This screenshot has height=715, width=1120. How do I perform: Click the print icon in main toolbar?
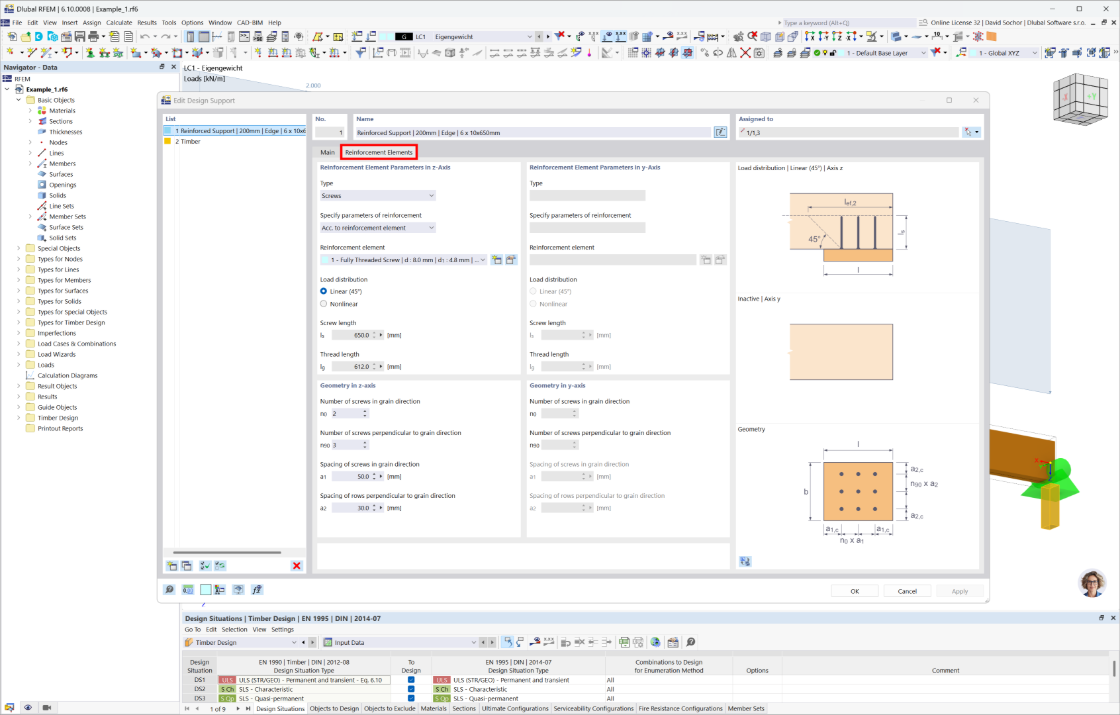[x=93, y=36]
